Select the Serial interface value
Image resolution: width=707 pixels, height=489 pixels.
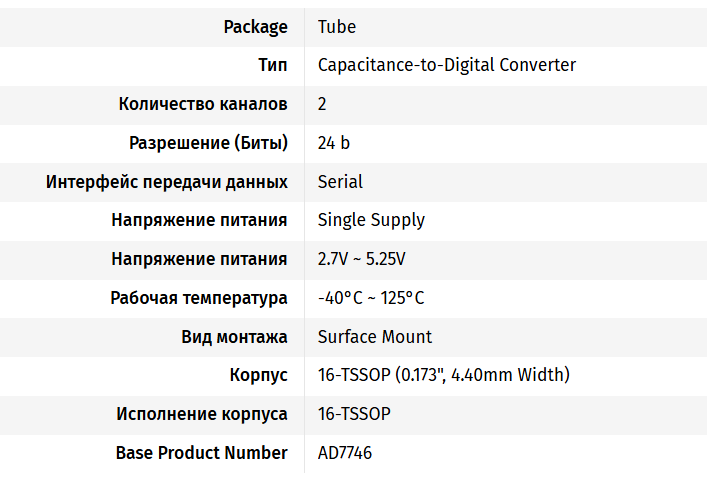(340, 182)
